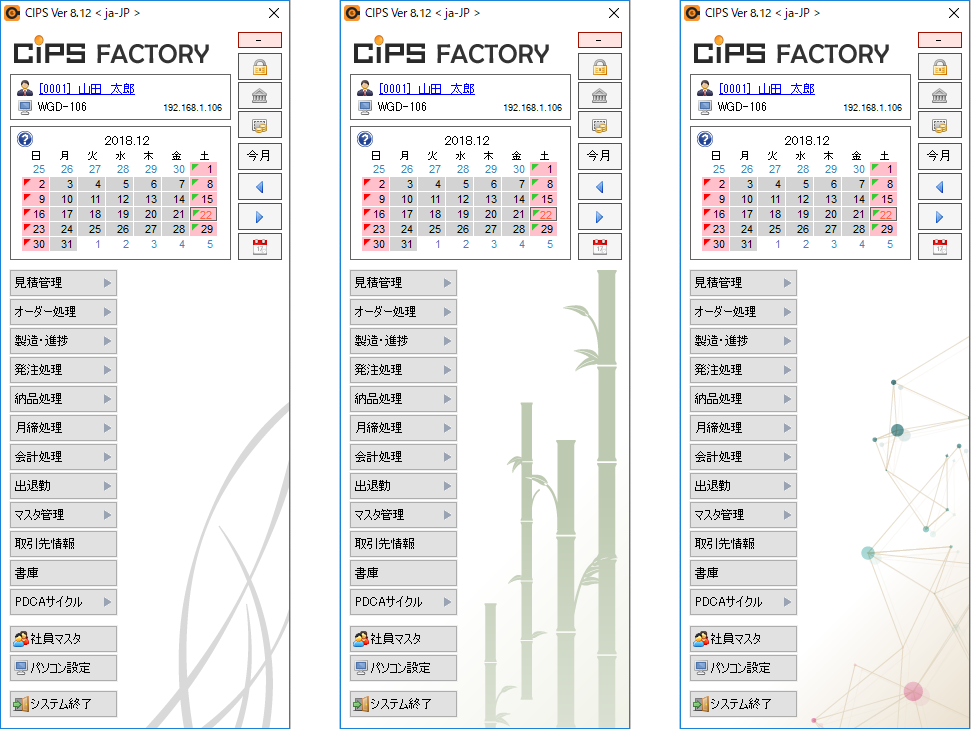Click システム終了 in swirl-background window

click(63, 704)
